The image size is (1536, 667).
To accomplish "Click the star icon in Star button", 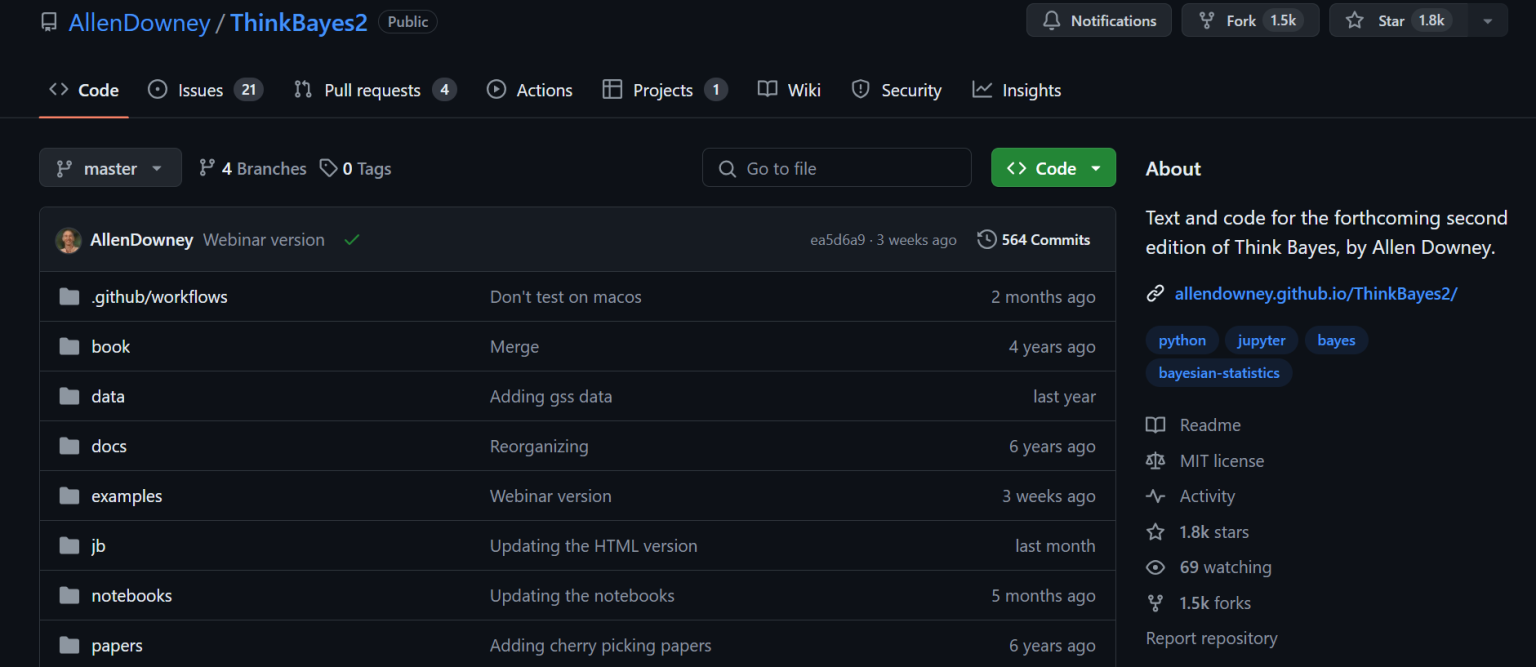I will pyautogui.click(x=1354, y=19).
